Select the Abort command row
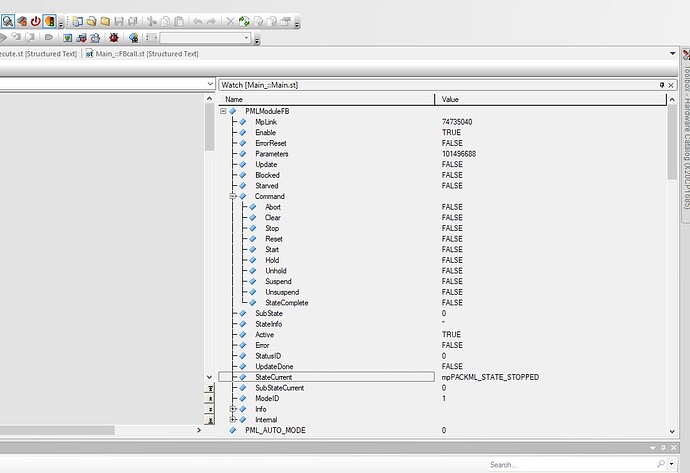Image resolution: width=690 pixels, height=473 pixels. pos(273,207)
